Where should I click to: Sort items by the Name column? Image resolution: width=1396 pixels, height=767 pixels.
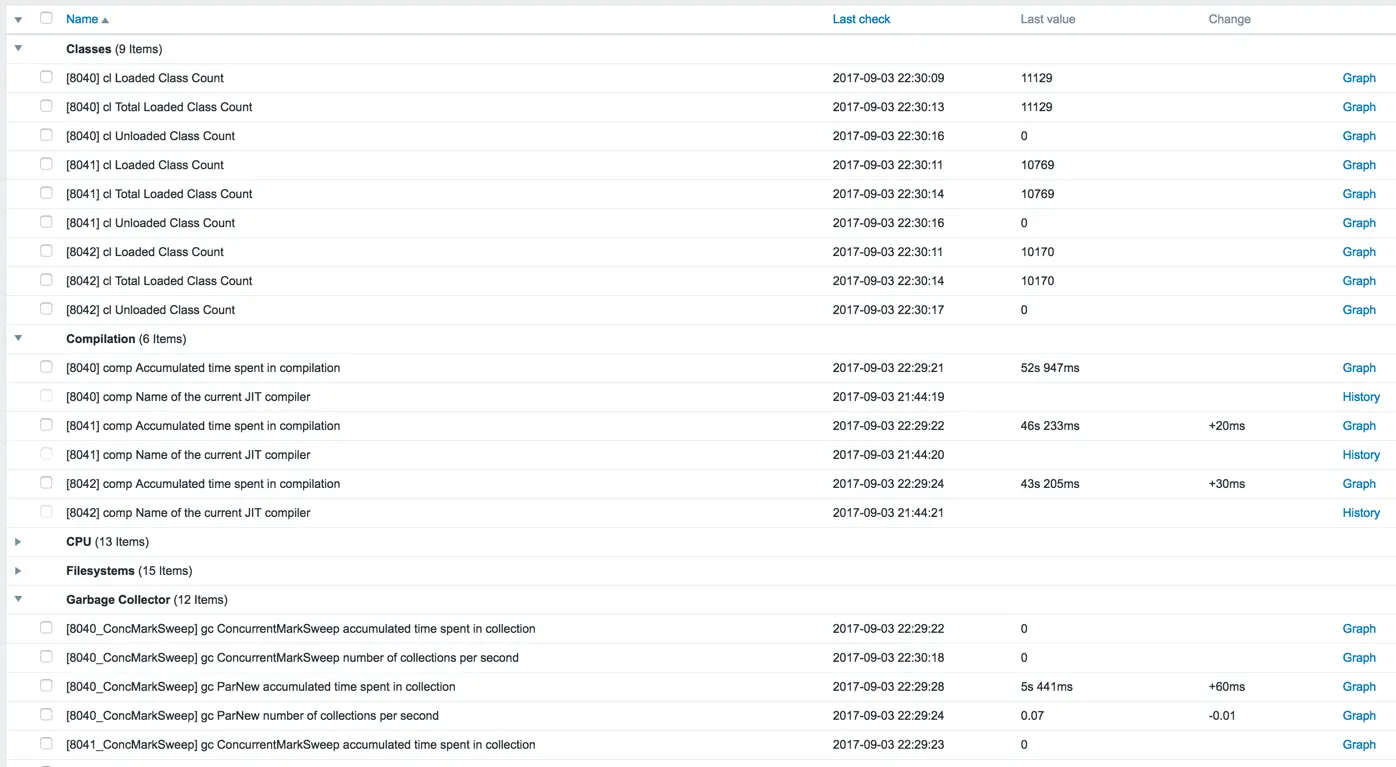click(80, 18)
